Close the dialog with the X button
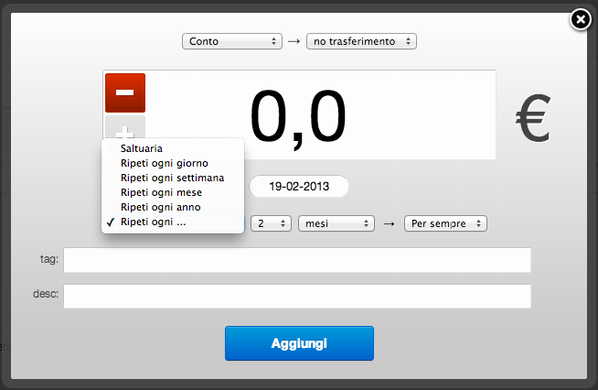The width and height of the screenshot is (598, 390). [x=580, y=19]
